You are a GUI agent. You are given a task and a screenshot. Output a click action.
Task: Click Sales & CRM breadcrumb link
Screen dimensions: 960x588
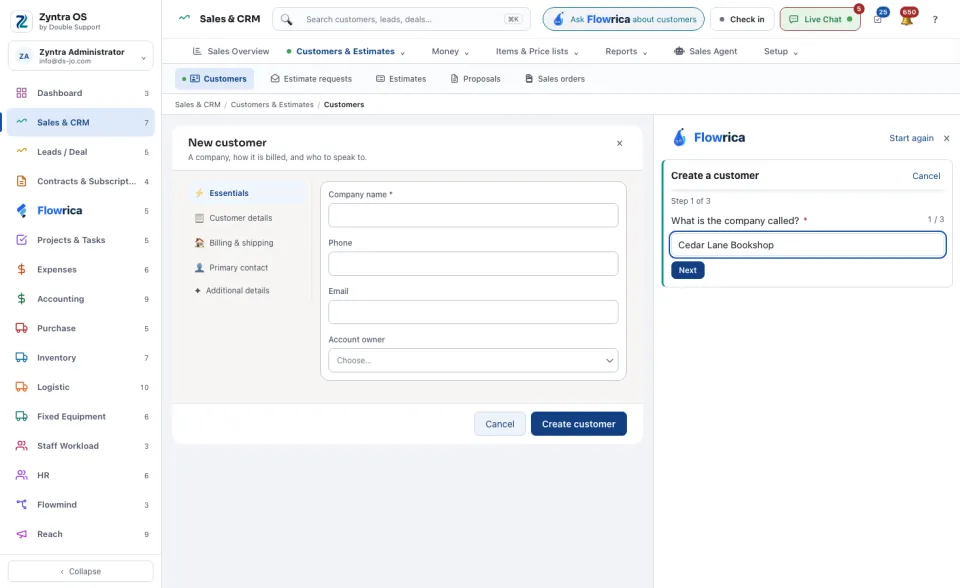[197, 105]
